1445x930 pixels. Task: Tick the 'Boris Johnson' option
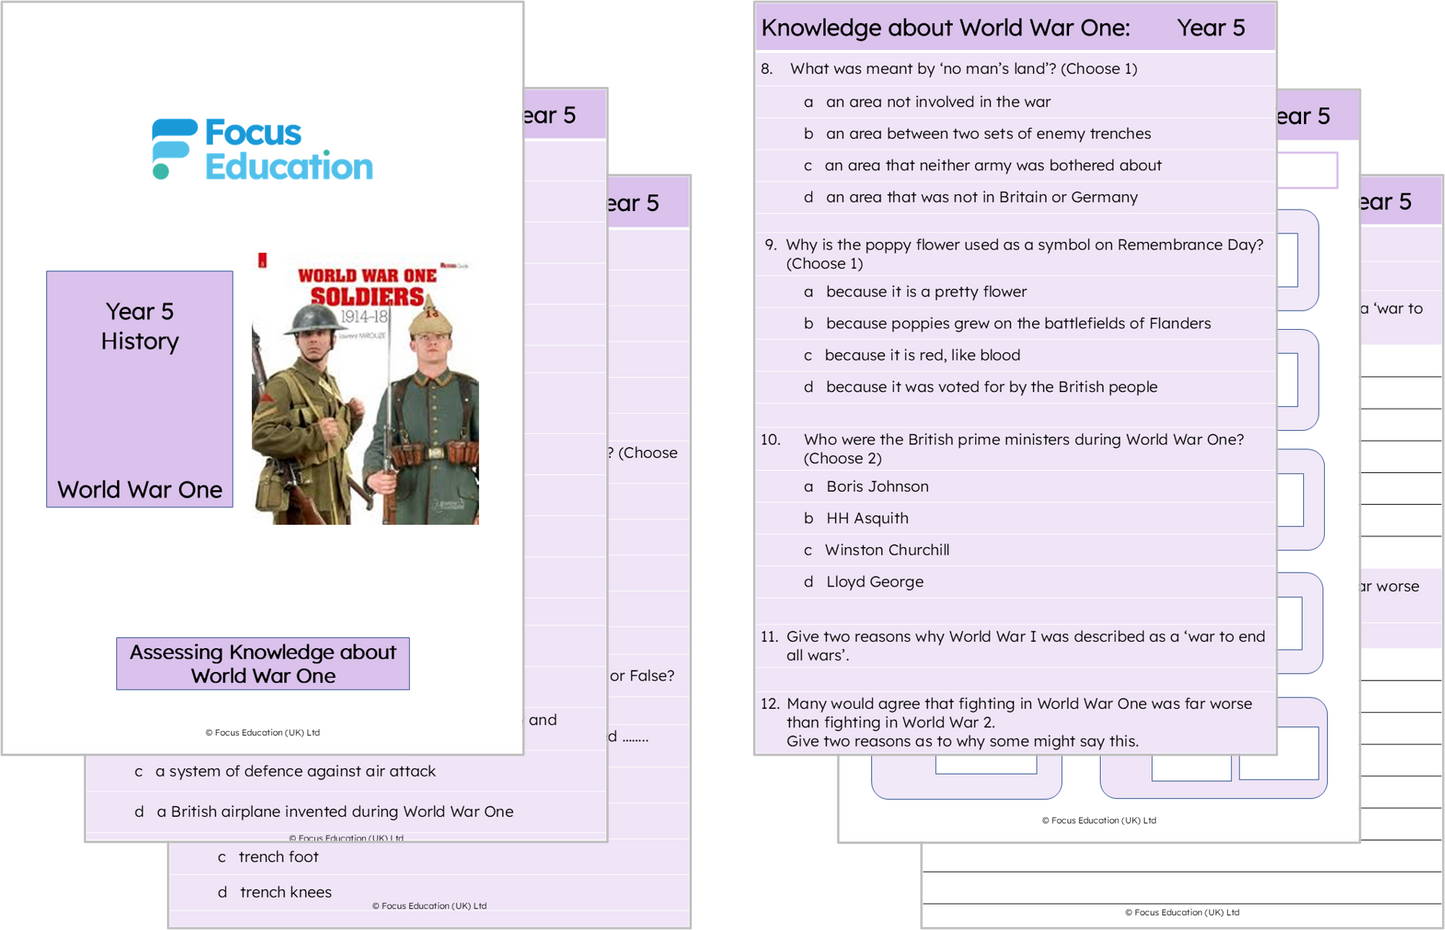click(876, 487)
